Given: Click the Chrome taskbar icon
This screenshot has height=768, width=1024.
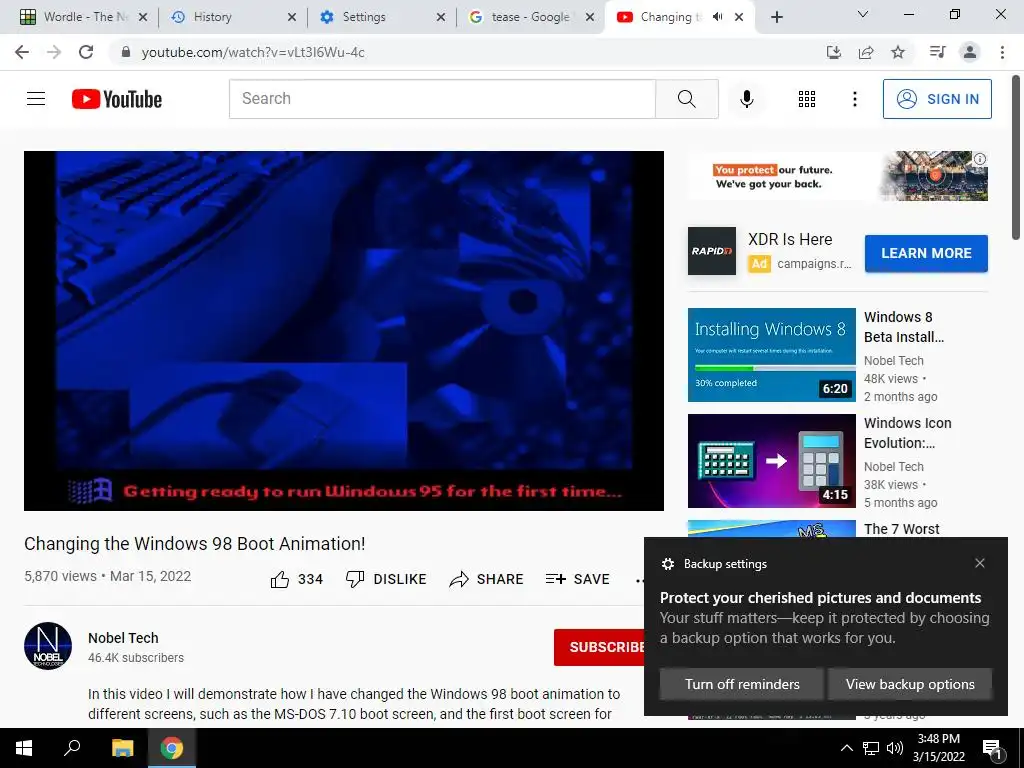Looking at the screenshot, I should [x=172, y=748].
